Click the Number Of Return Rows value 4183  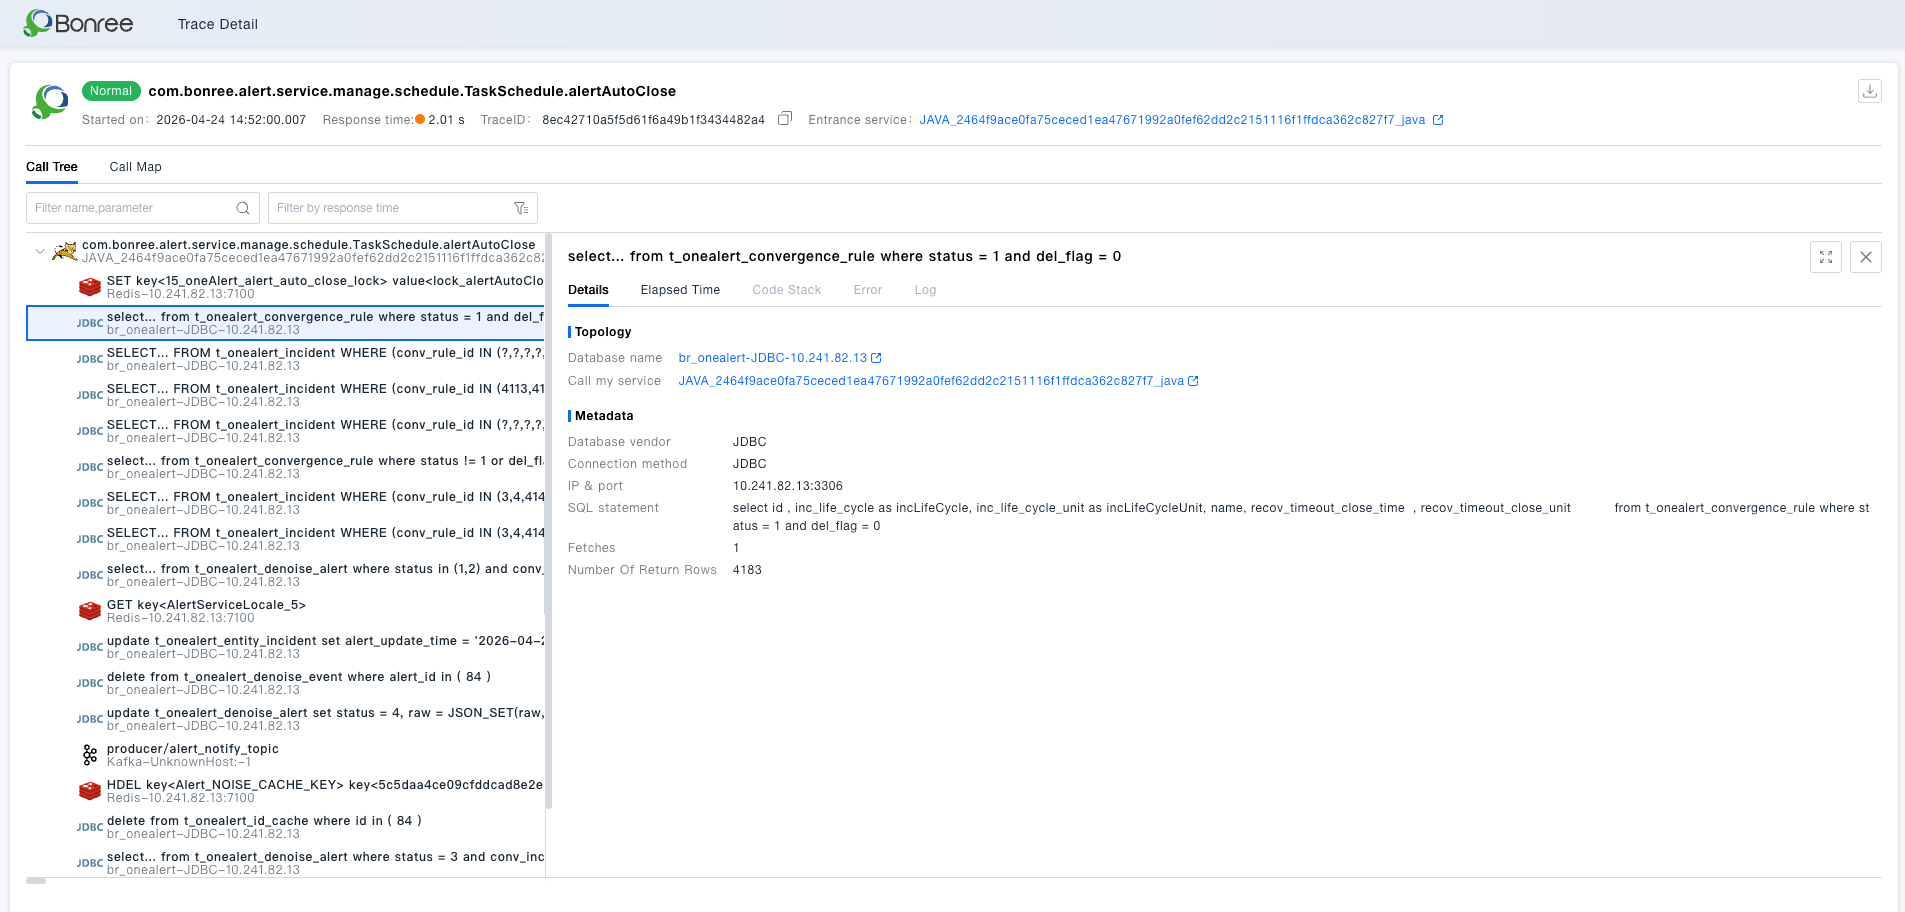[x=747, y=570]
